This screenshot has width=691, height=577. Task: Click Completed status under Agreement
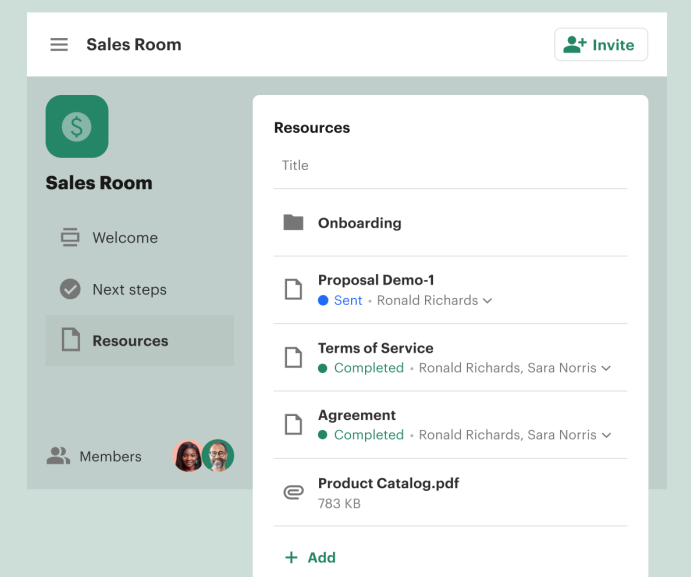368,435
